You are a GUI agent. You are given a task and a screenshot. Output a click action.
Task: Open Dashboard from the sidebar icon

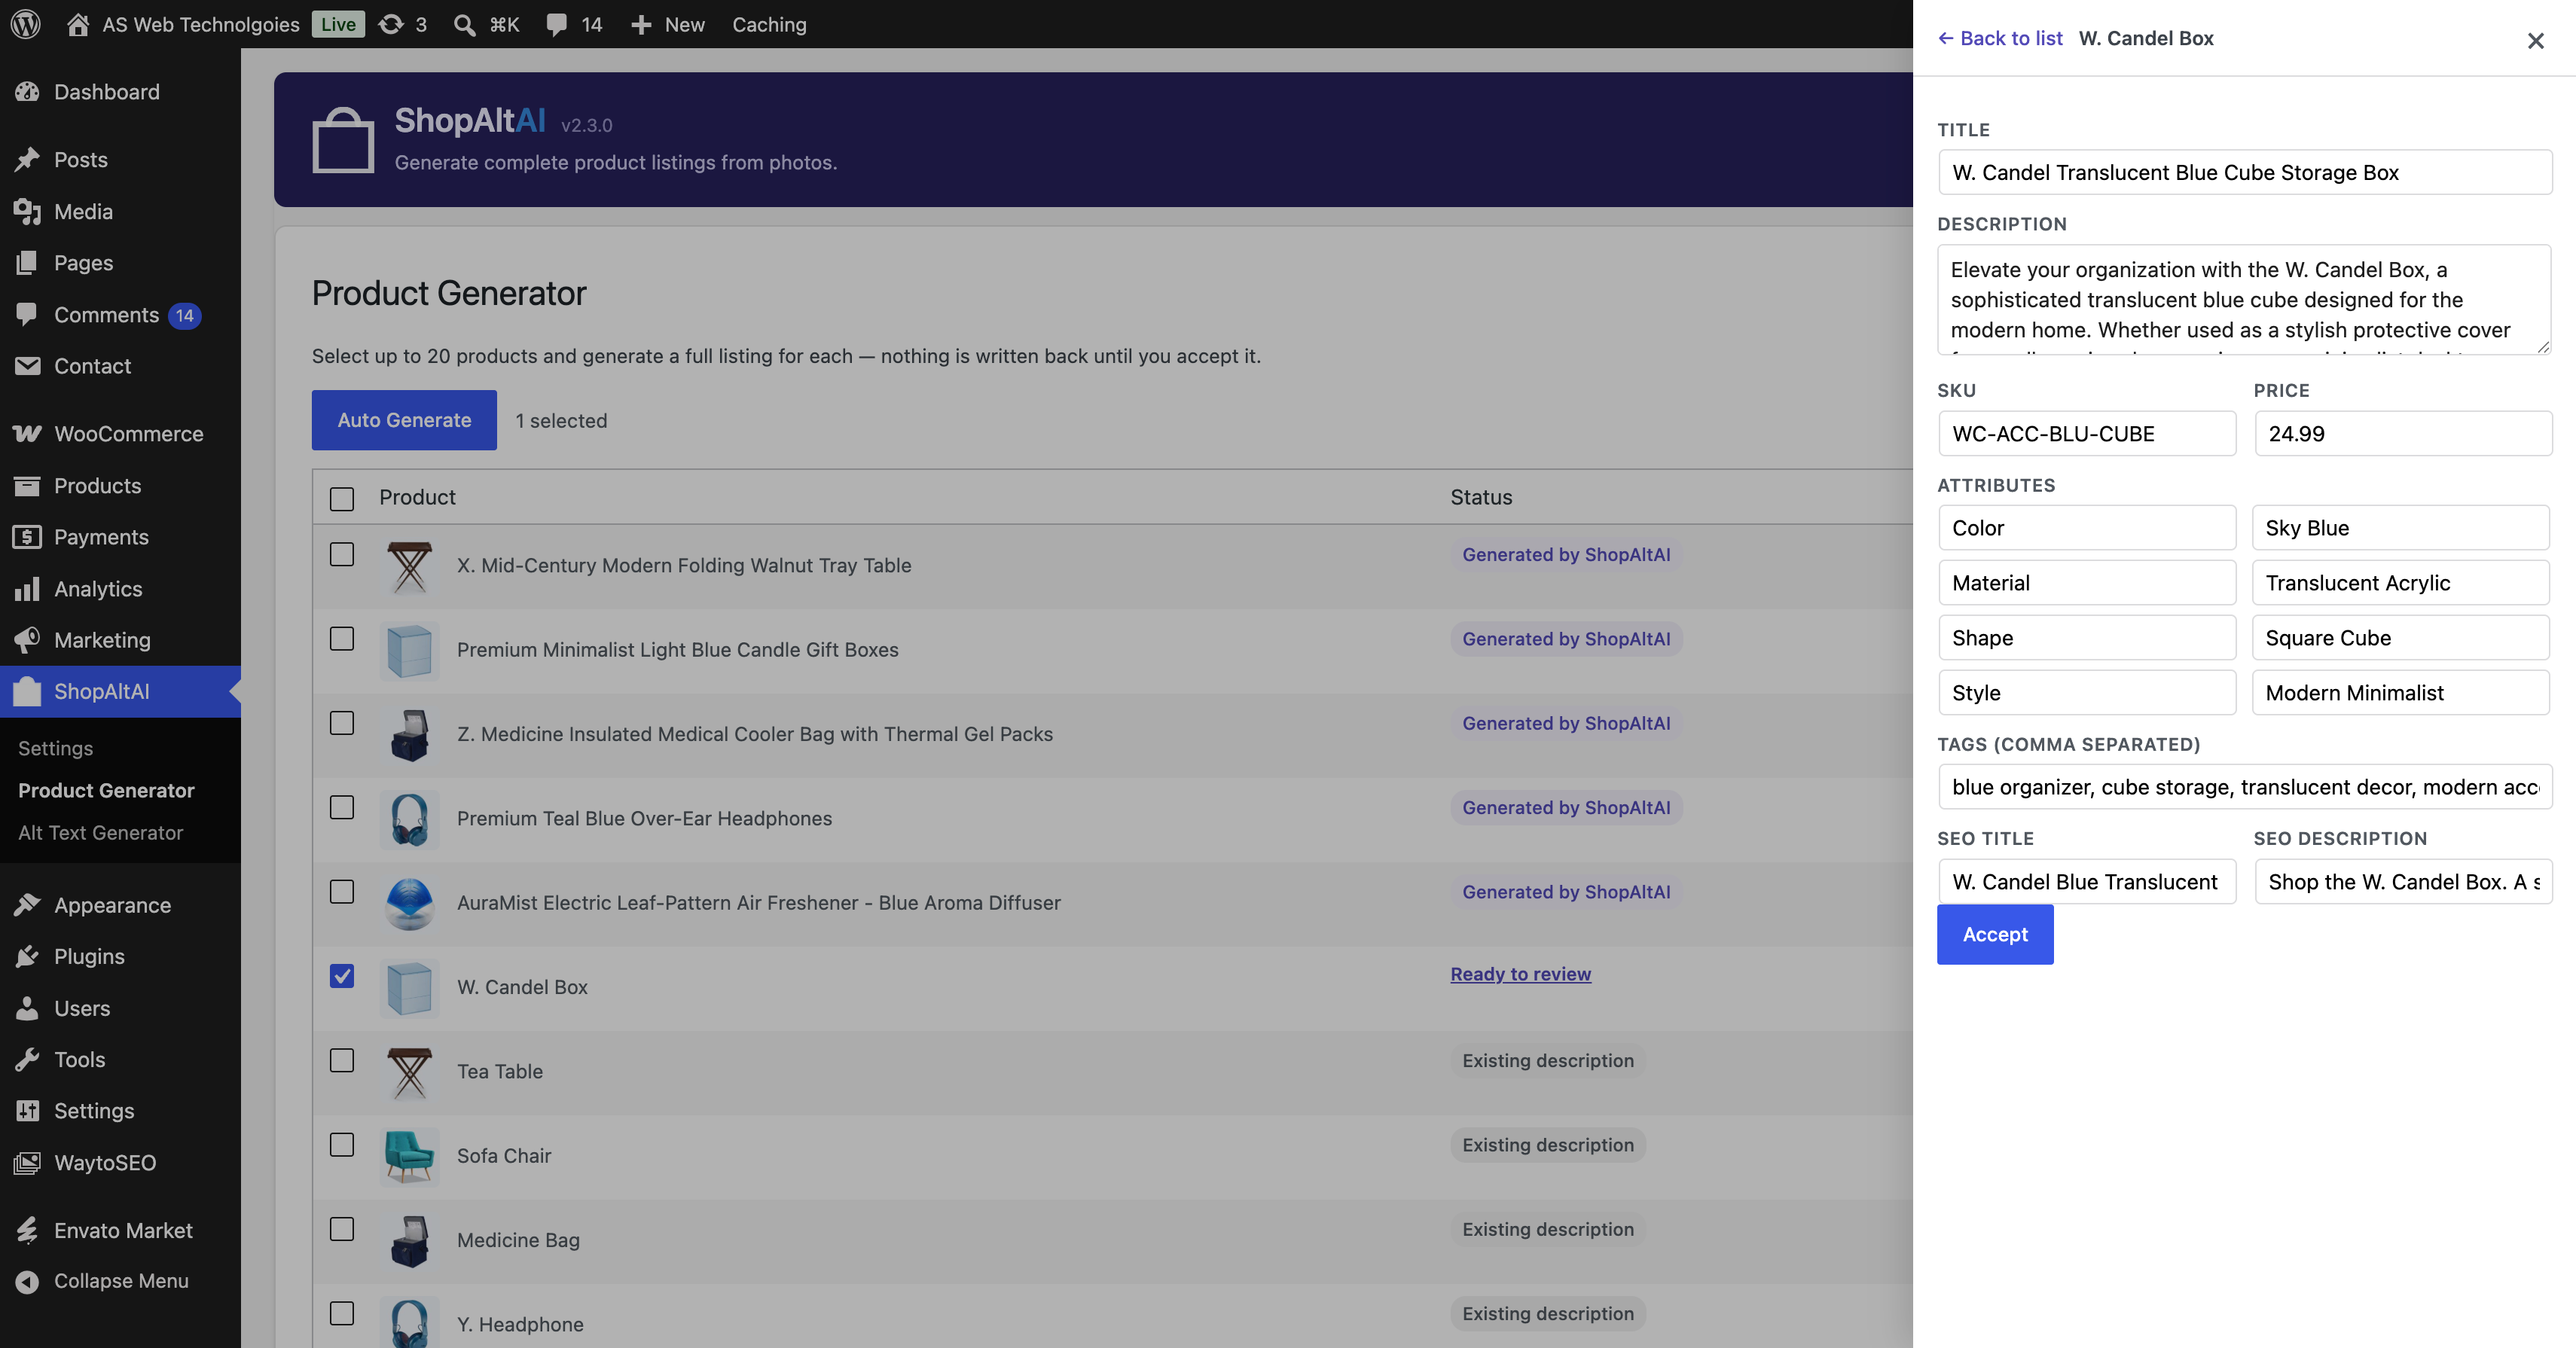[28, 92]
